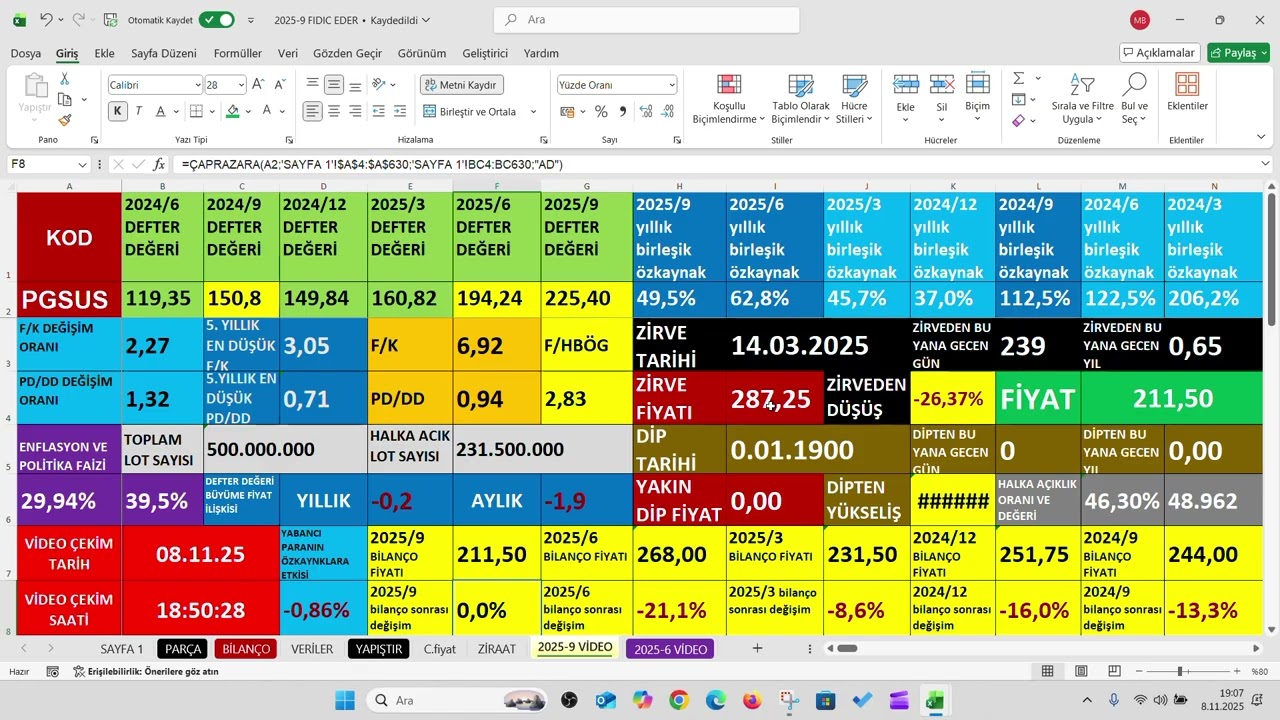Viewport: 1280px width, 720px height.
Task: Select the 2025-6 VİDEO sheet tab
Action: click(670, 649)
